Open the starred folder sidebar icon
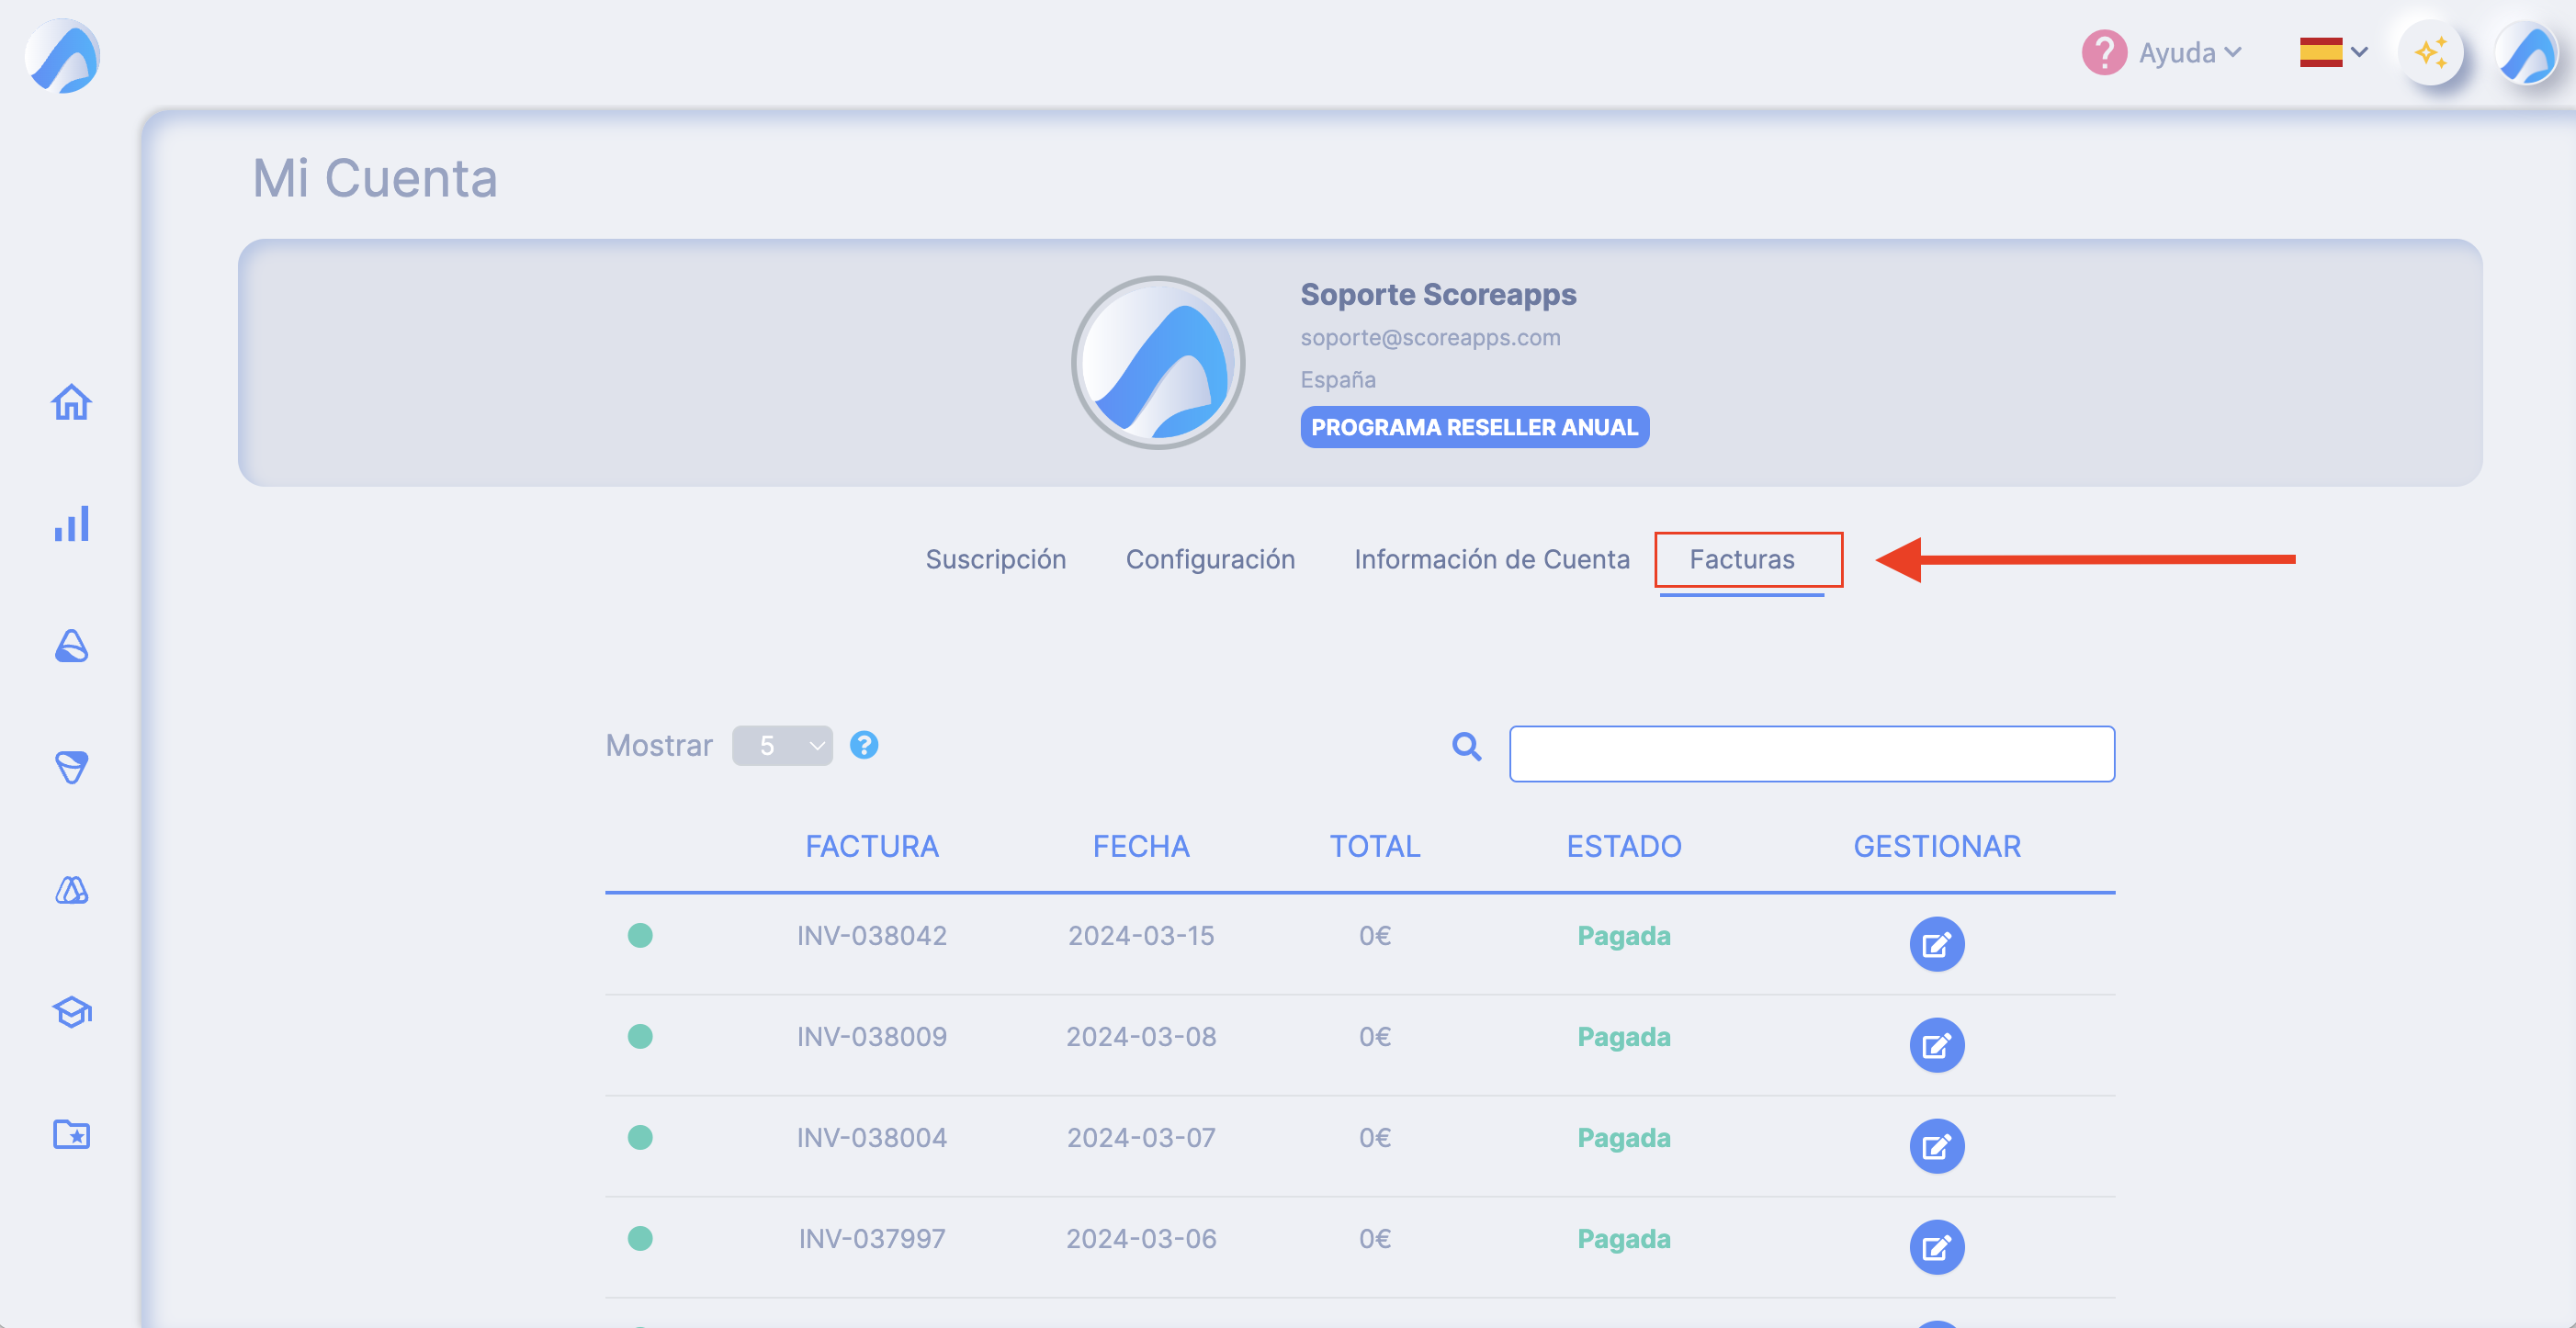Screen dimensions: 2576x1328 [71, 1134]
